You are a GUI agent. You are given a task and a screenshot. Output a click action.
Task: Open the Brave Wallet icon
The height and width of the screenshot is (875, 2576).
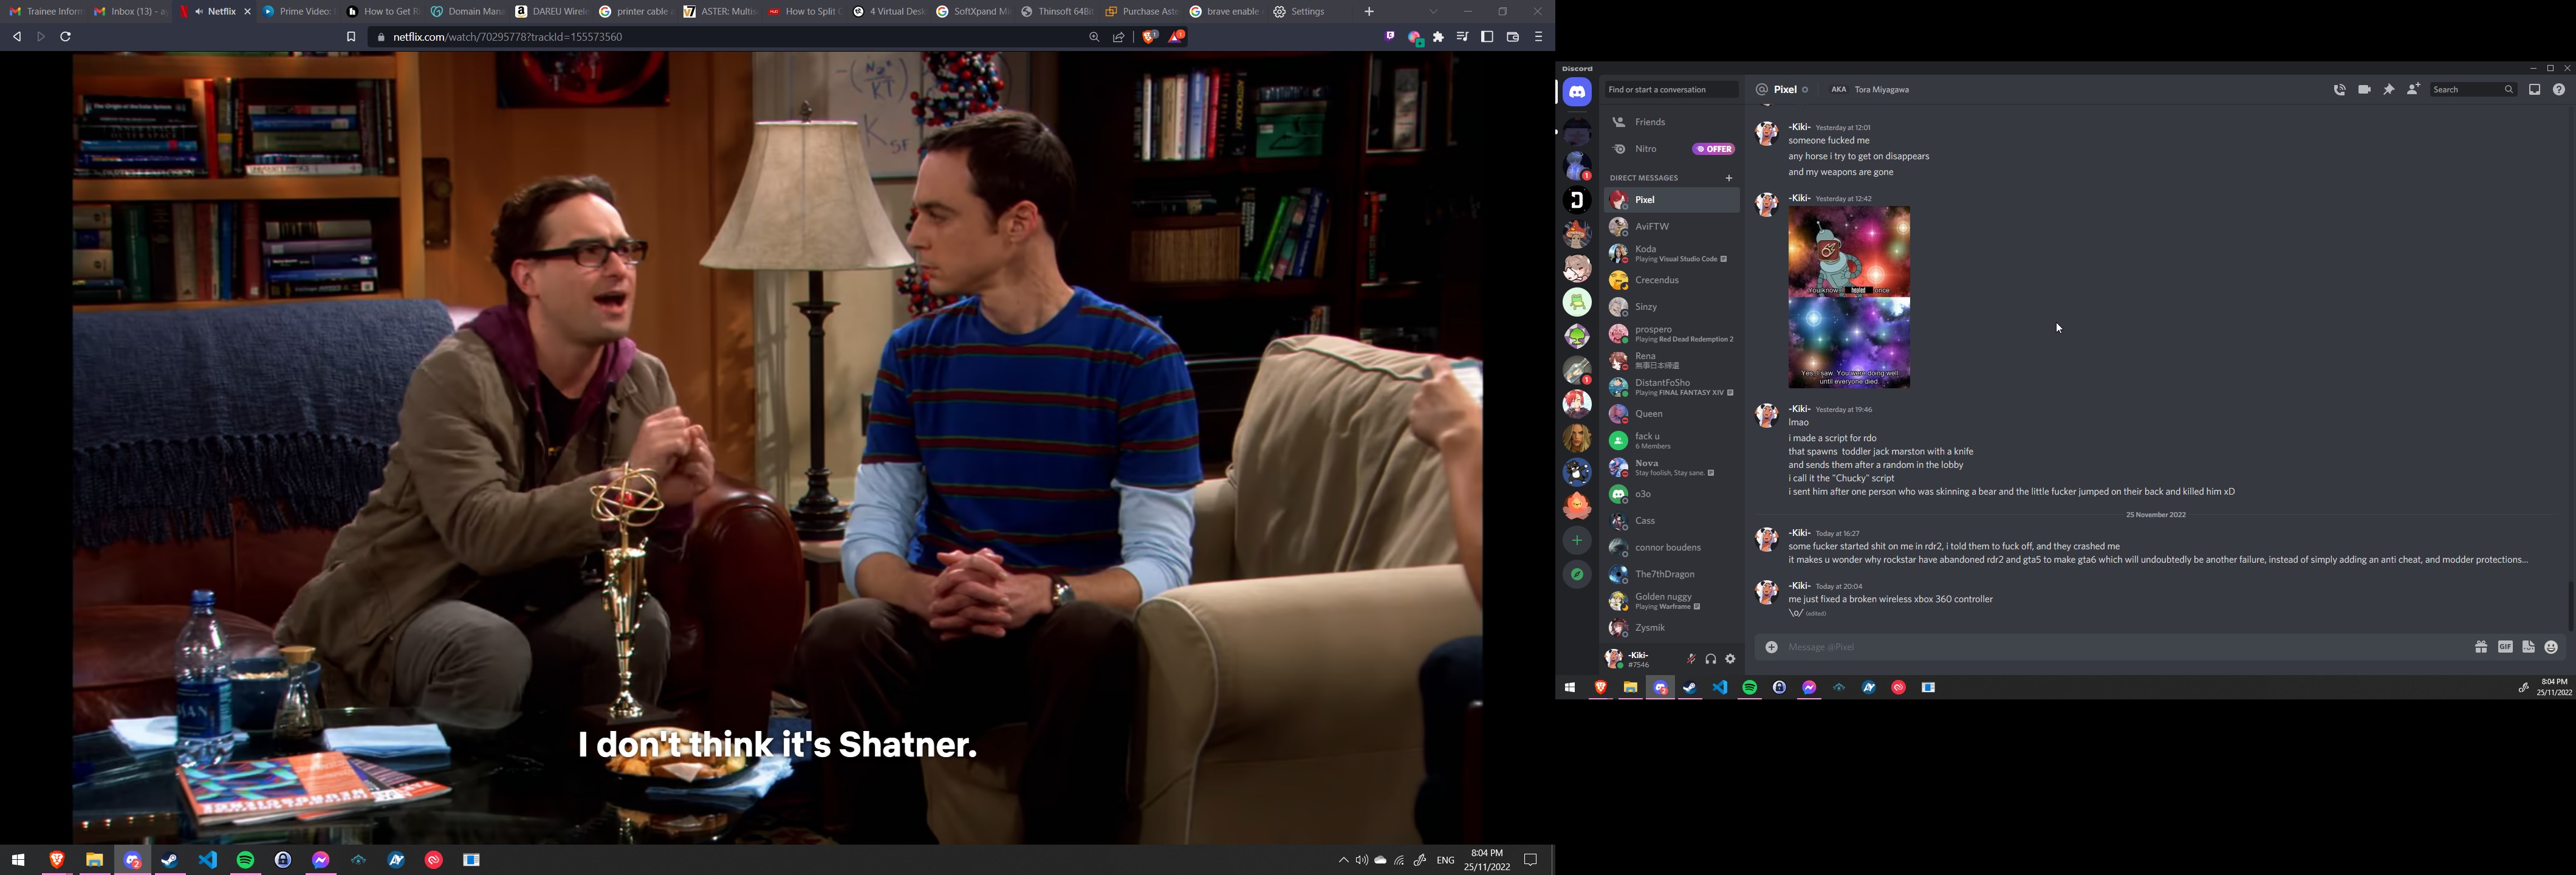coord(1512,37)
